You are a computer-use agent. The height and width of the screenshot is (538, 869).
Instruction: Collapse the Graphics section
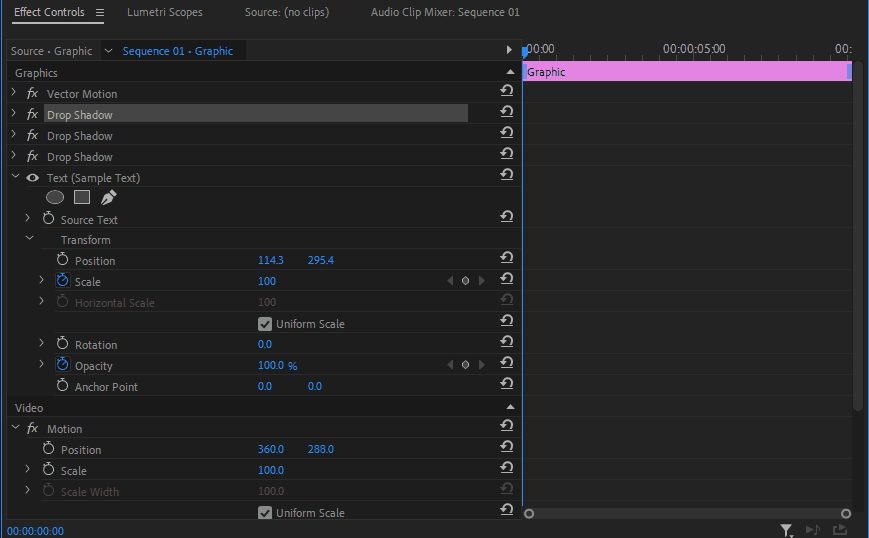pyautogui.click(x=510, y=72)
